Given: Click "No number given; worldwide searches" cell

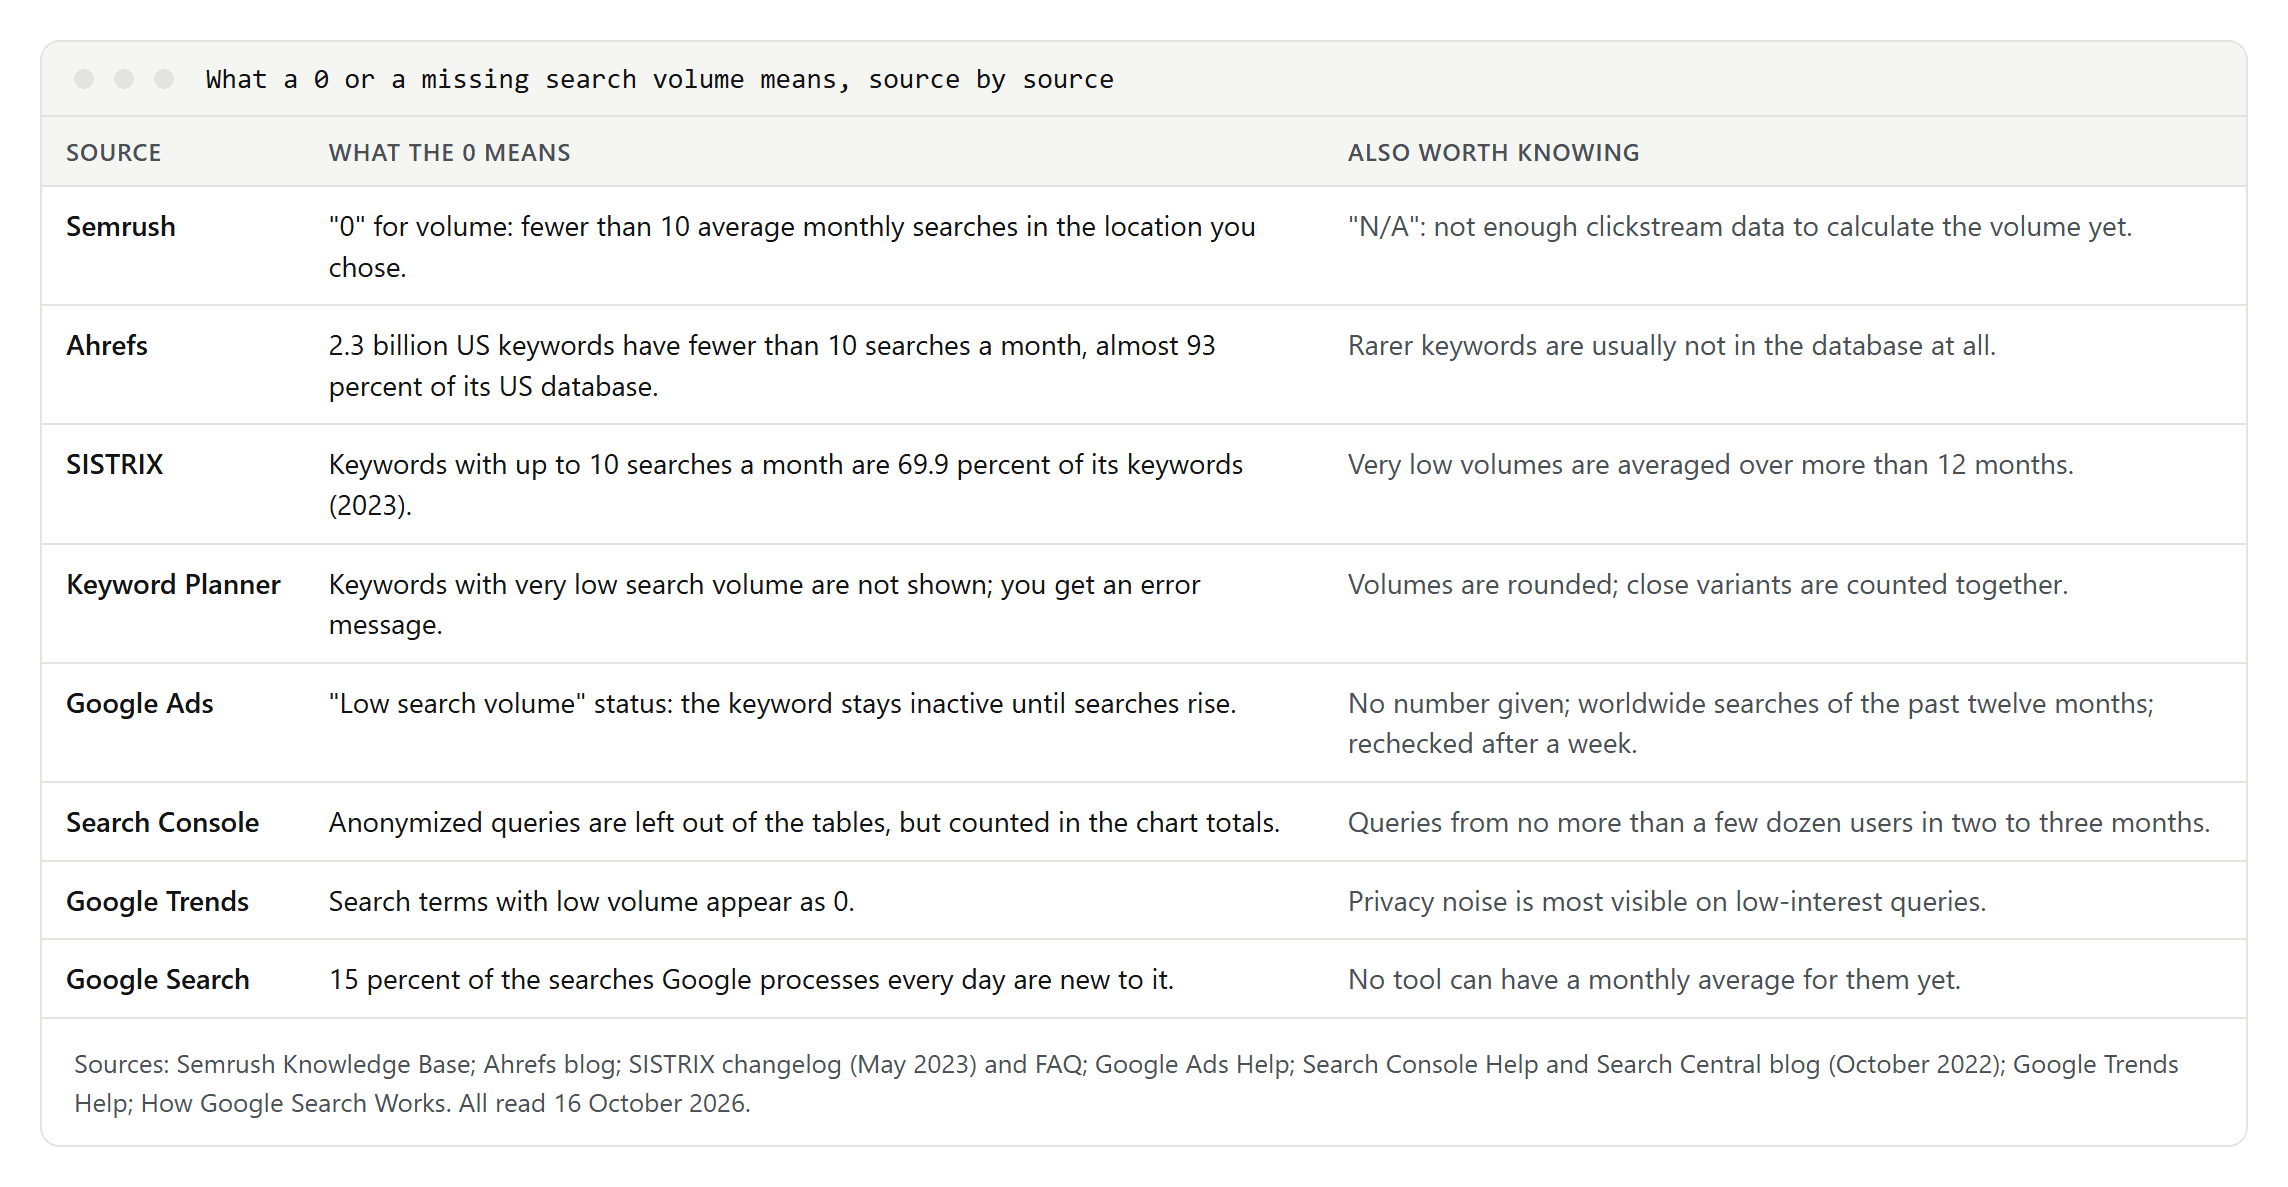Looking at the screenshot, I should [x=1751, y=724].
